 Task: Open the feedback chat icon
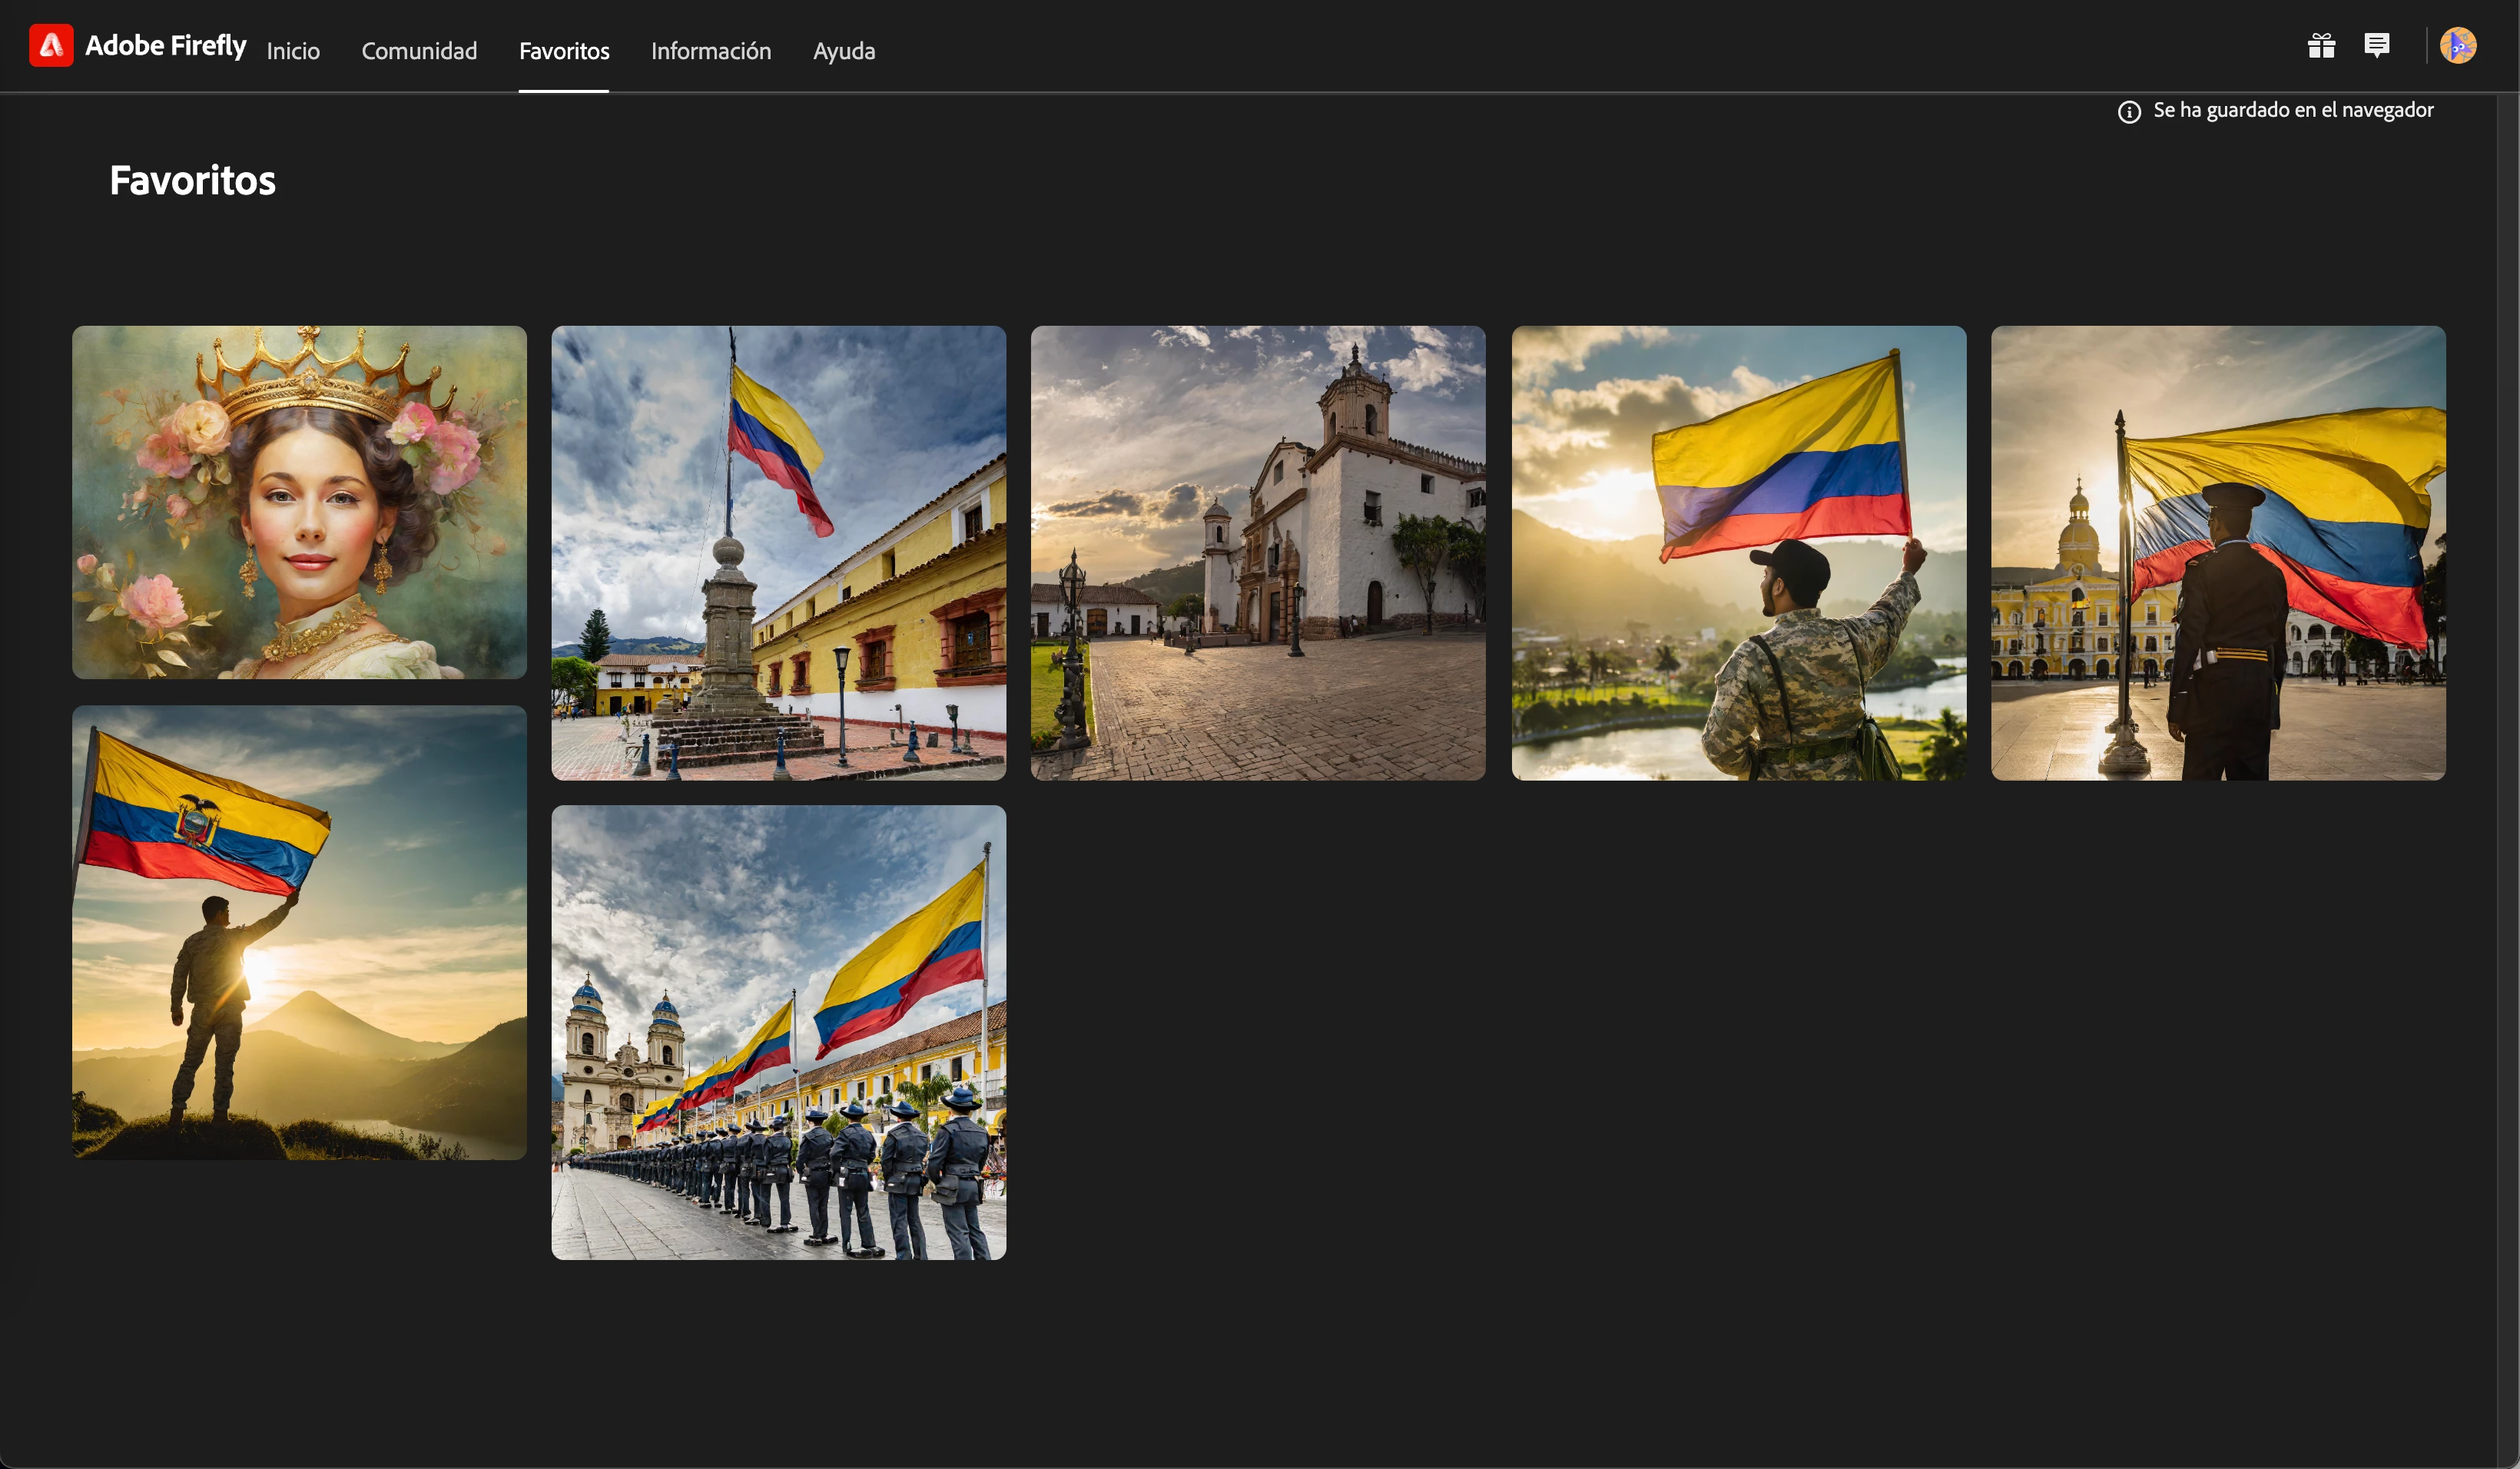pos(2377,46)
